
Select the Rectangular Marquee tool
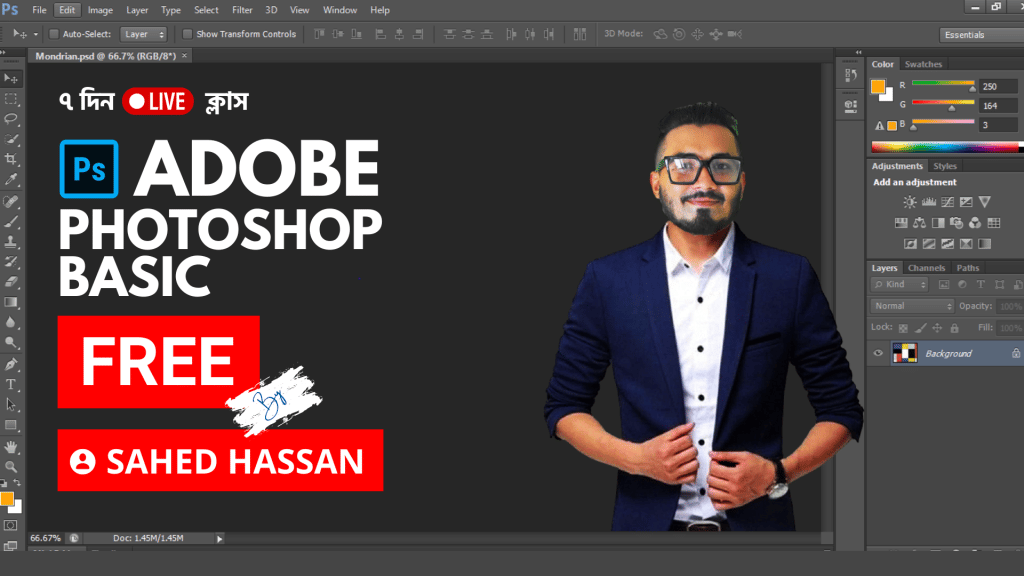tap(11, 99)
